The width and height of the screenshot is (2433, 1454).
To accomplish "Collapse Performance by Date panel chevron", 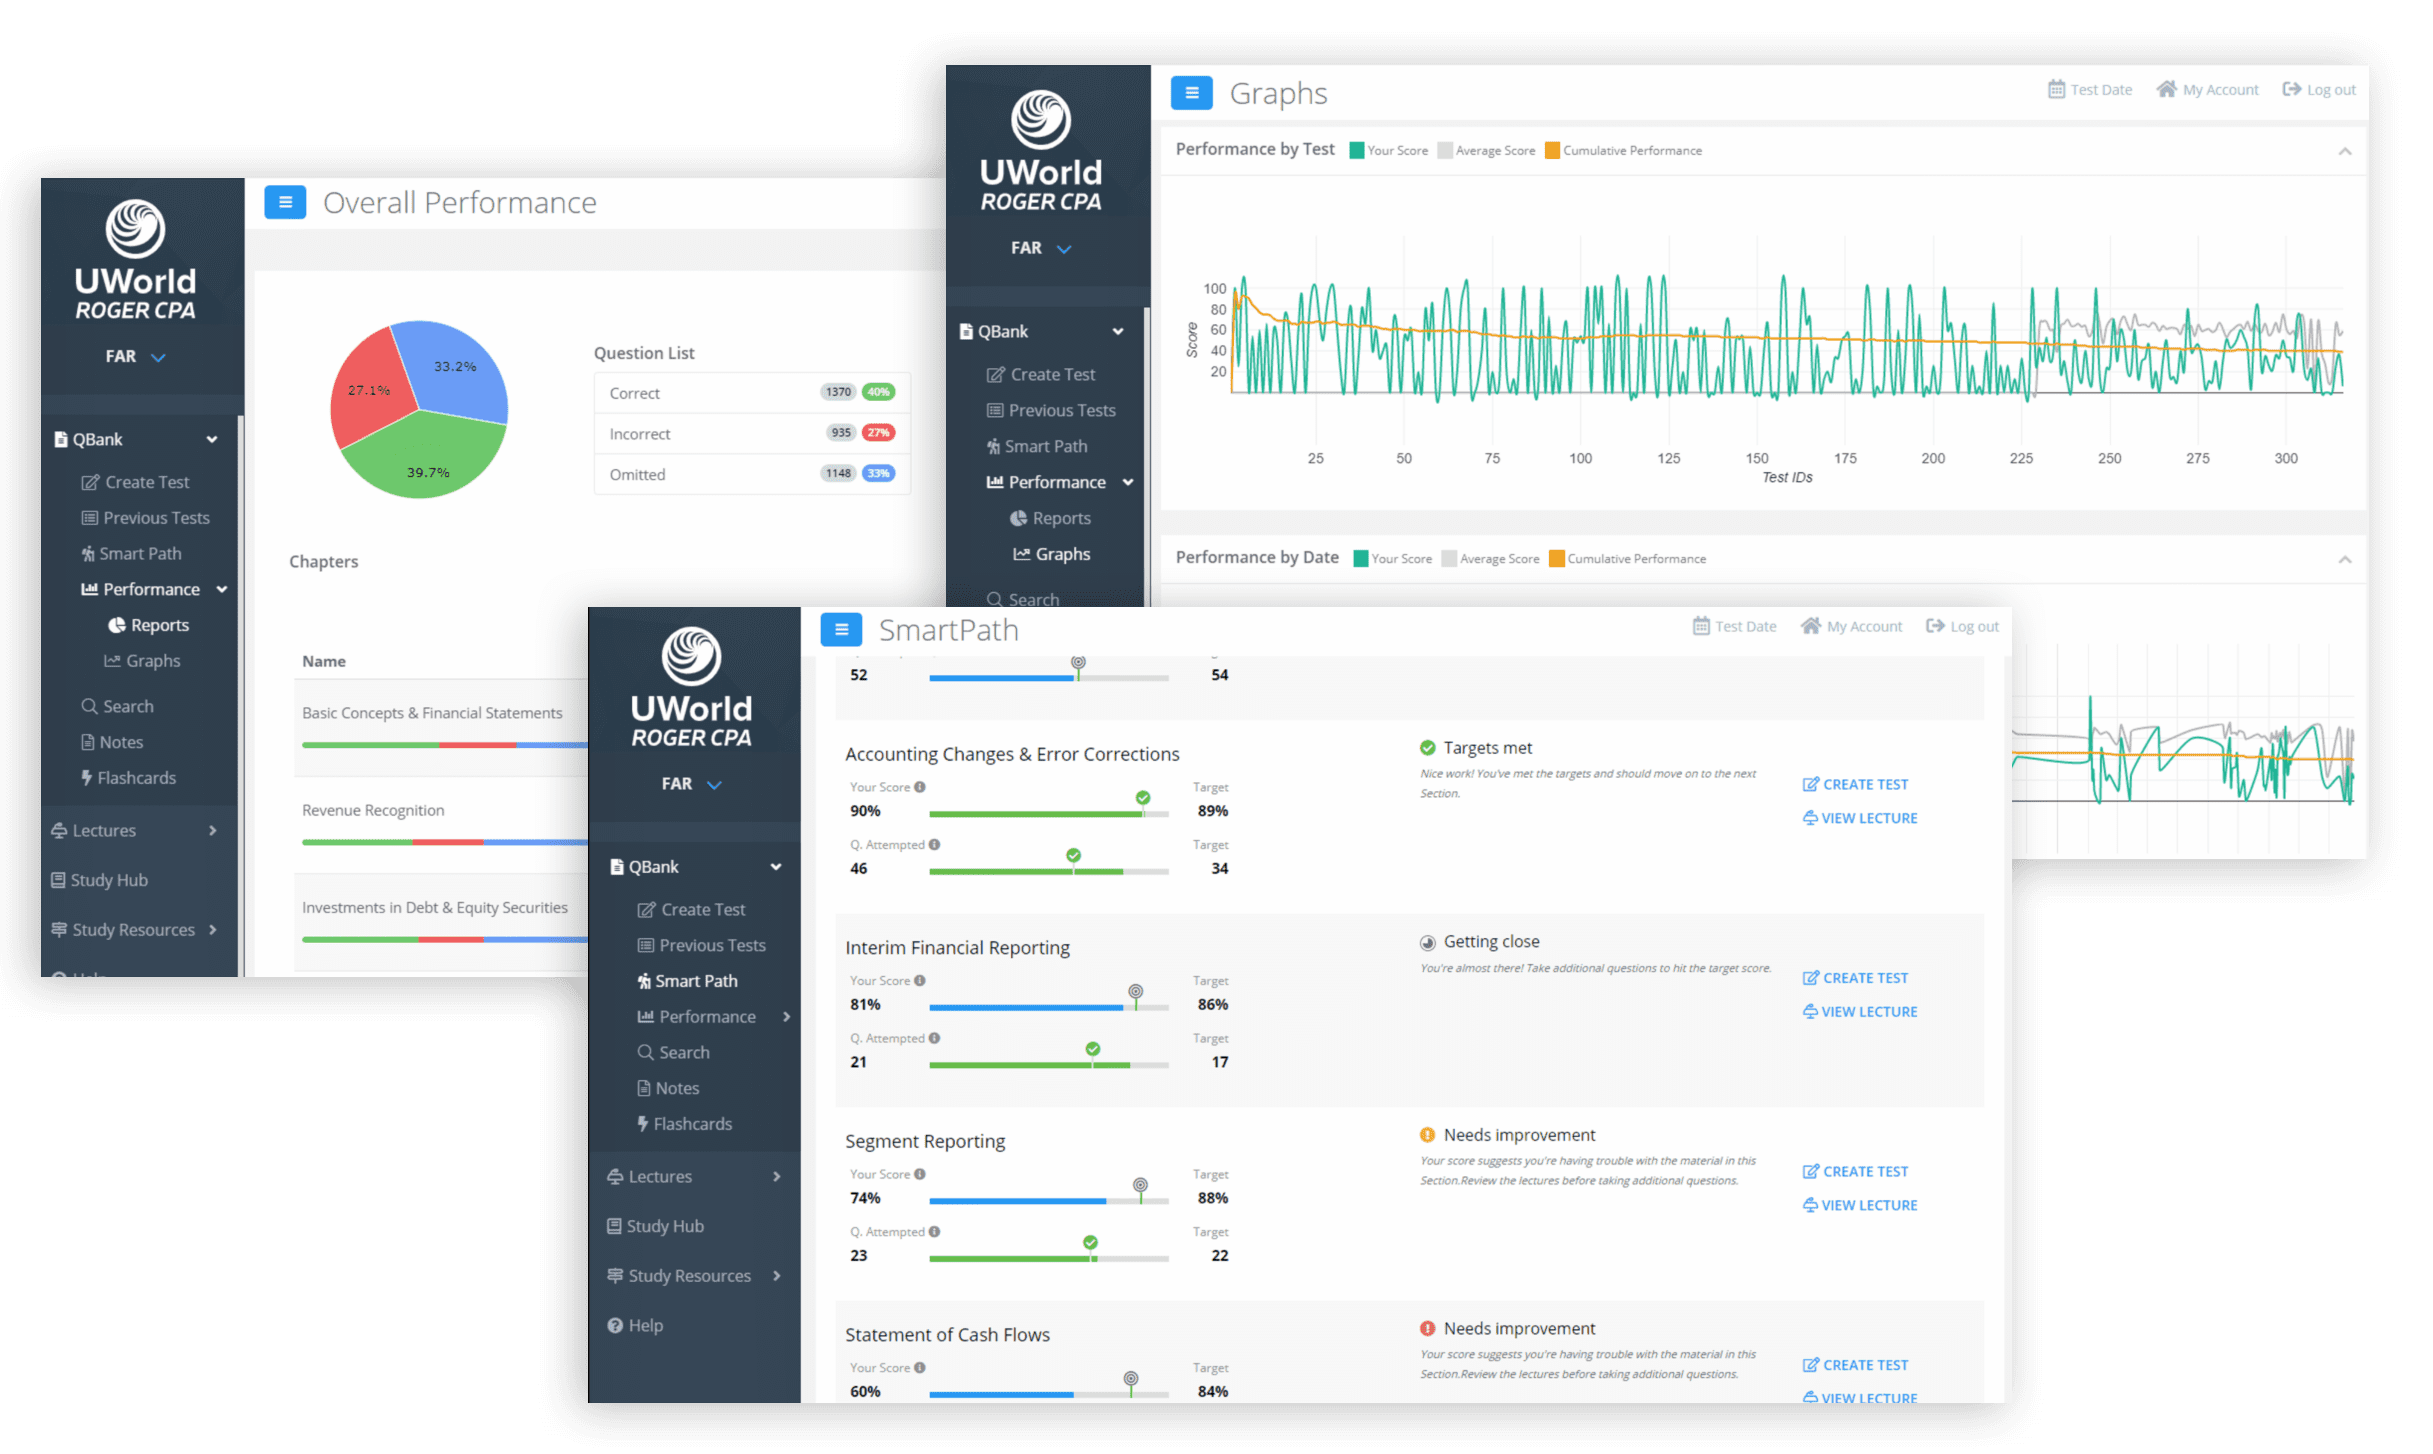I will (2344, 559).
